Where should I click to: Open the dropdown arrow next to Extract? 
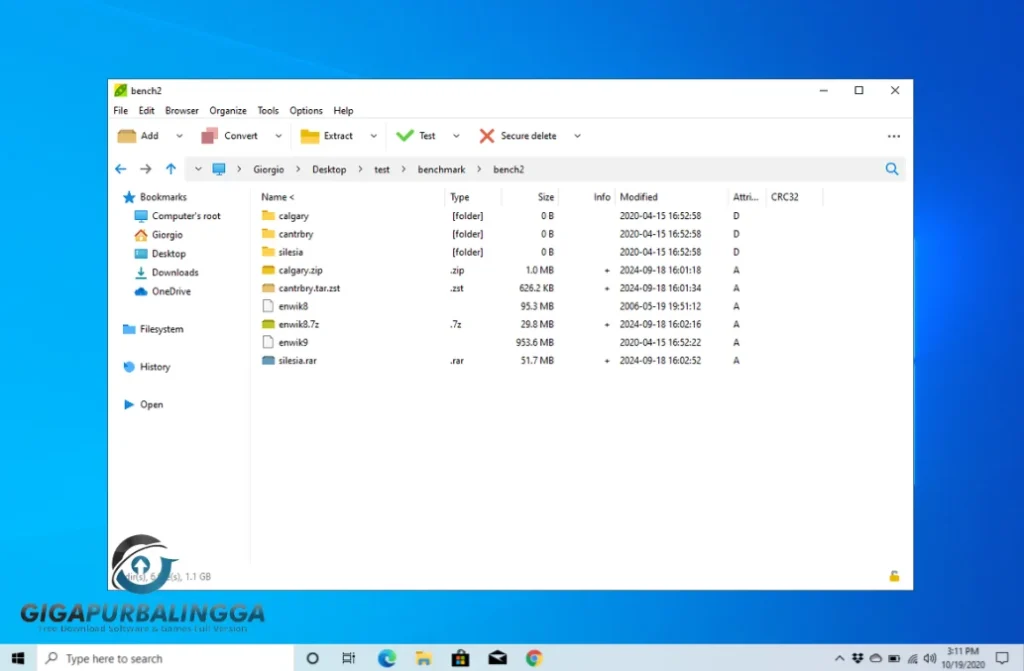pyautogui.click(x=374, y=136)
